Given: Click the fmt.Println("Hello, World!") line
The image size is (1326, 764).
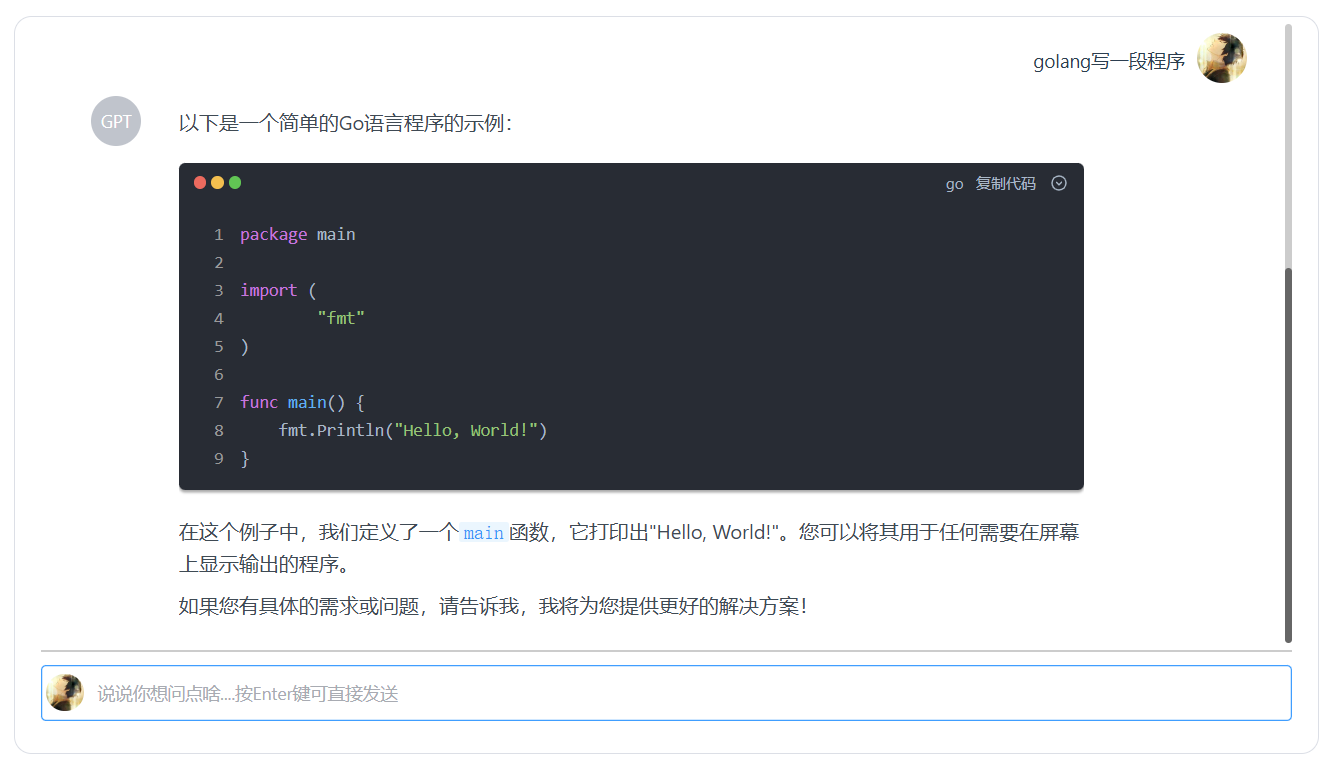Looking at the screenshot, I should [413, 430].
